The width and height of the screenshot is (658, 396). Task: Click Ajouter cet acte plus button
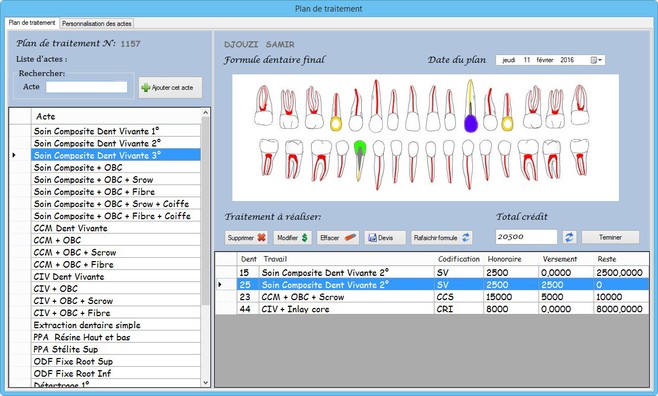pos(170,88)
